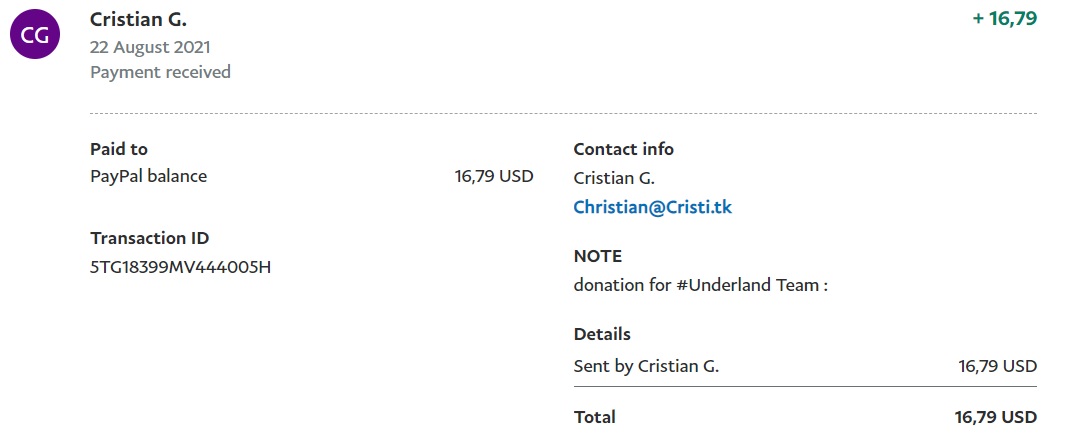Select transaction ID 5TG18399MV444005H
Screen dimensions: 1065x444
coord(181,266)
